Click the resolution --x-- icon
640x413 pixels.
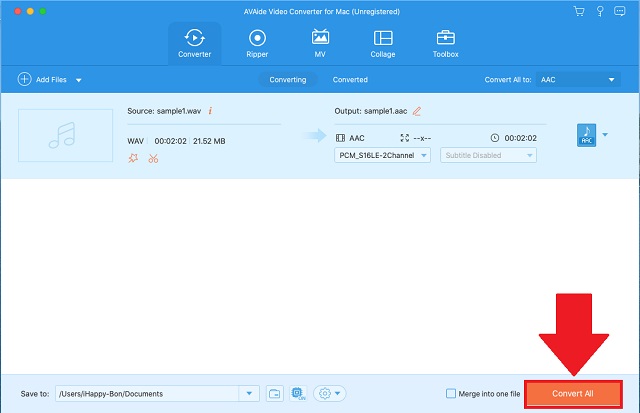[x=404, y=138]
